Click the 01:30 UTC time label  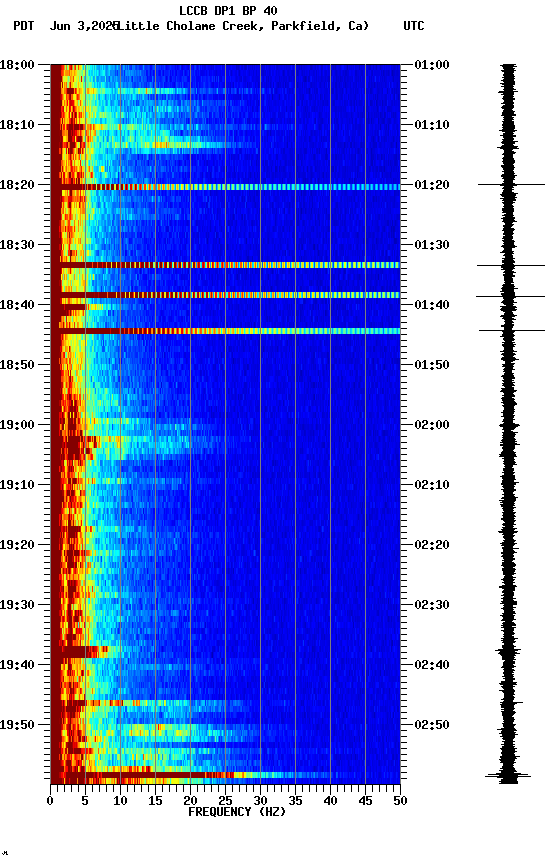[432, 245]
